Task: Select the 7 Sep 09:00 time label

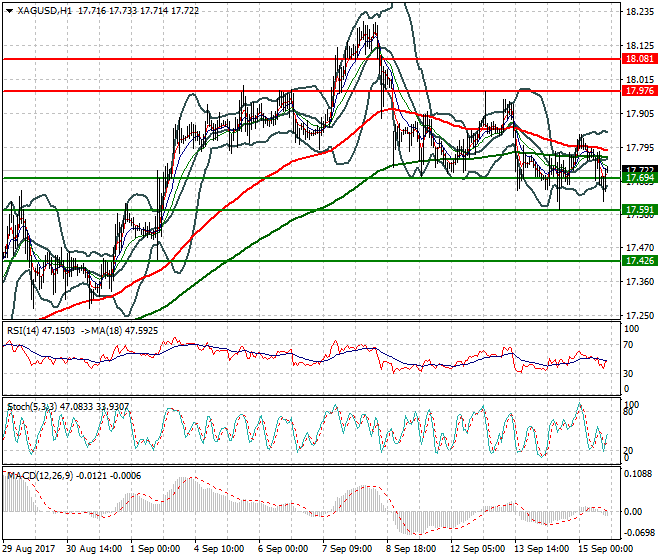Action: point(348,549)
